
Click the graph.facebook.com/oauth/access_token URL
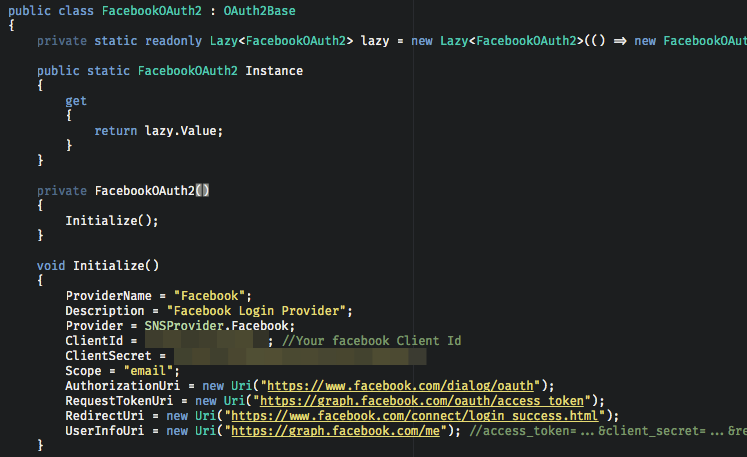click(423, 401)
